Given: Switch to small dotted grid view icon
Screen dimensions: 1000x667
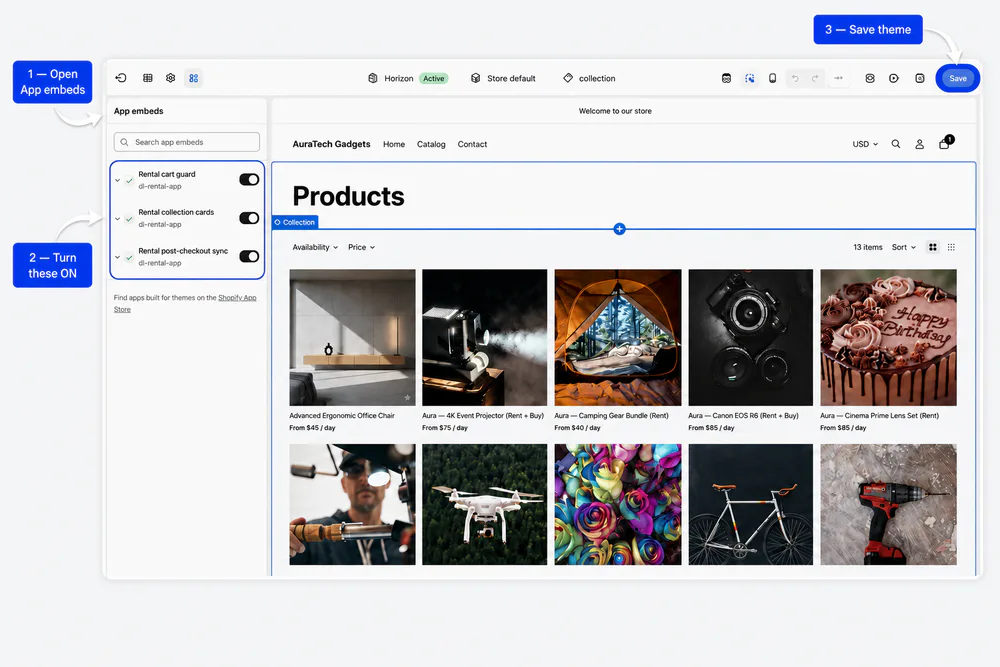Looking at the screenshot, I should (x=952, y=247).
